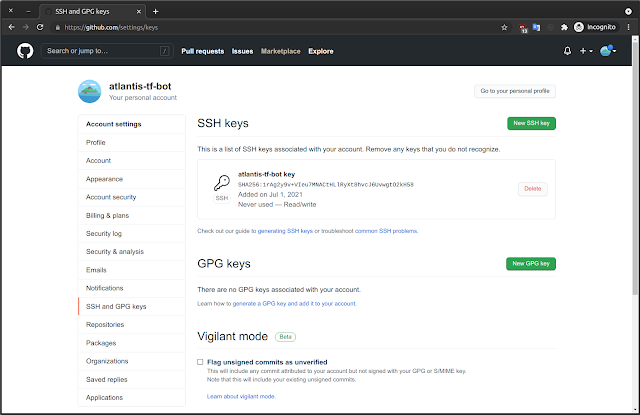Select SSH and GPG keys in sidebar
This screenshot has width=640, height=415.
point(131,306)
